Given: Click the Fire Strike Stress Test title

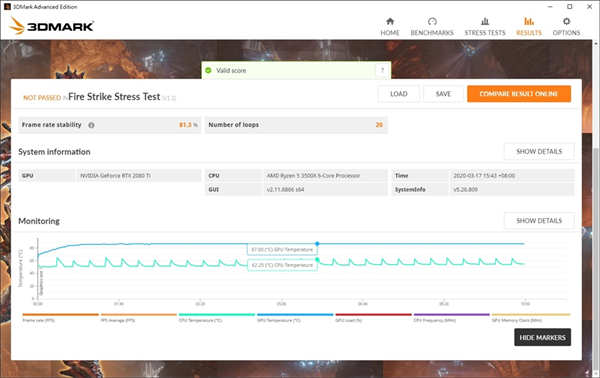Looking at the screenshot, I should [114, 97].
